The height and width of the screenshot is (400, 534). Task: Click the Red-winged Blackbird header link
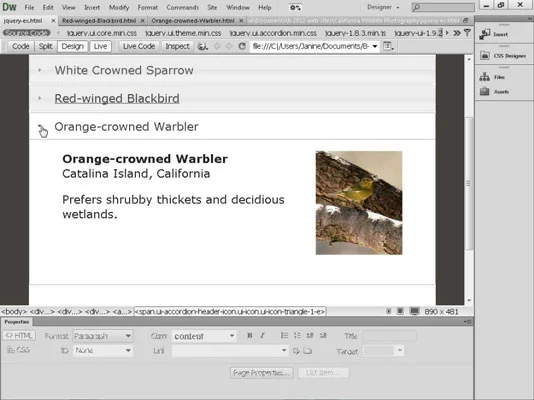pos(117,98)
